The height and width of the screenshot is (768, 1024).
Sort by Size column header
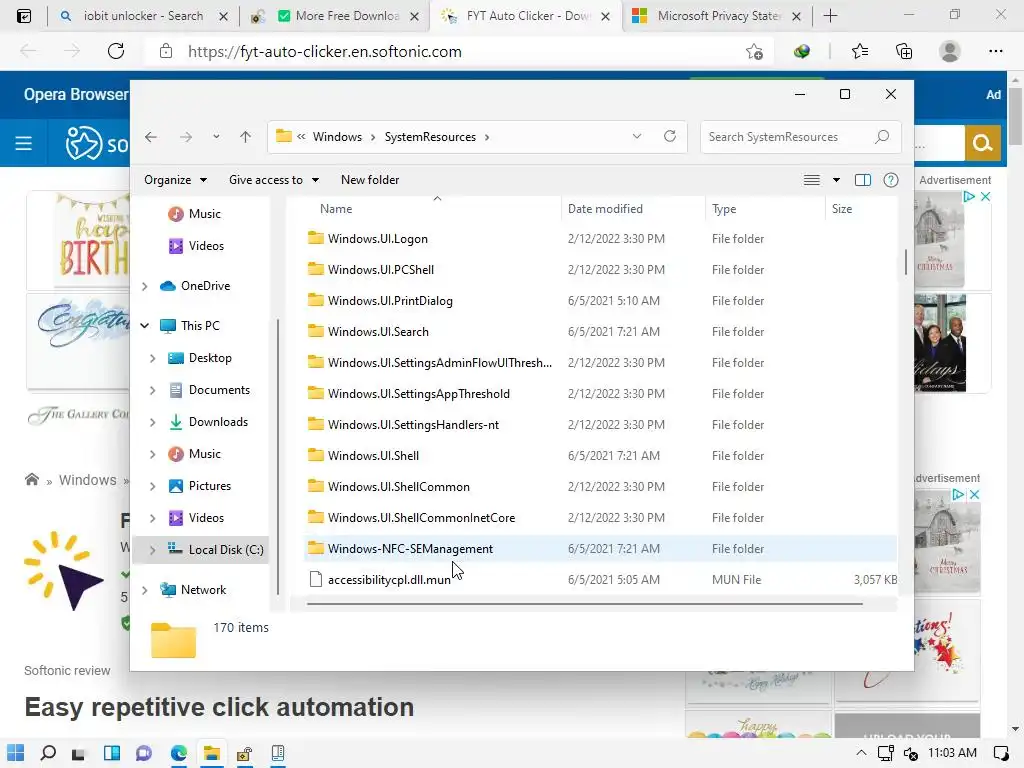(842, 209)
